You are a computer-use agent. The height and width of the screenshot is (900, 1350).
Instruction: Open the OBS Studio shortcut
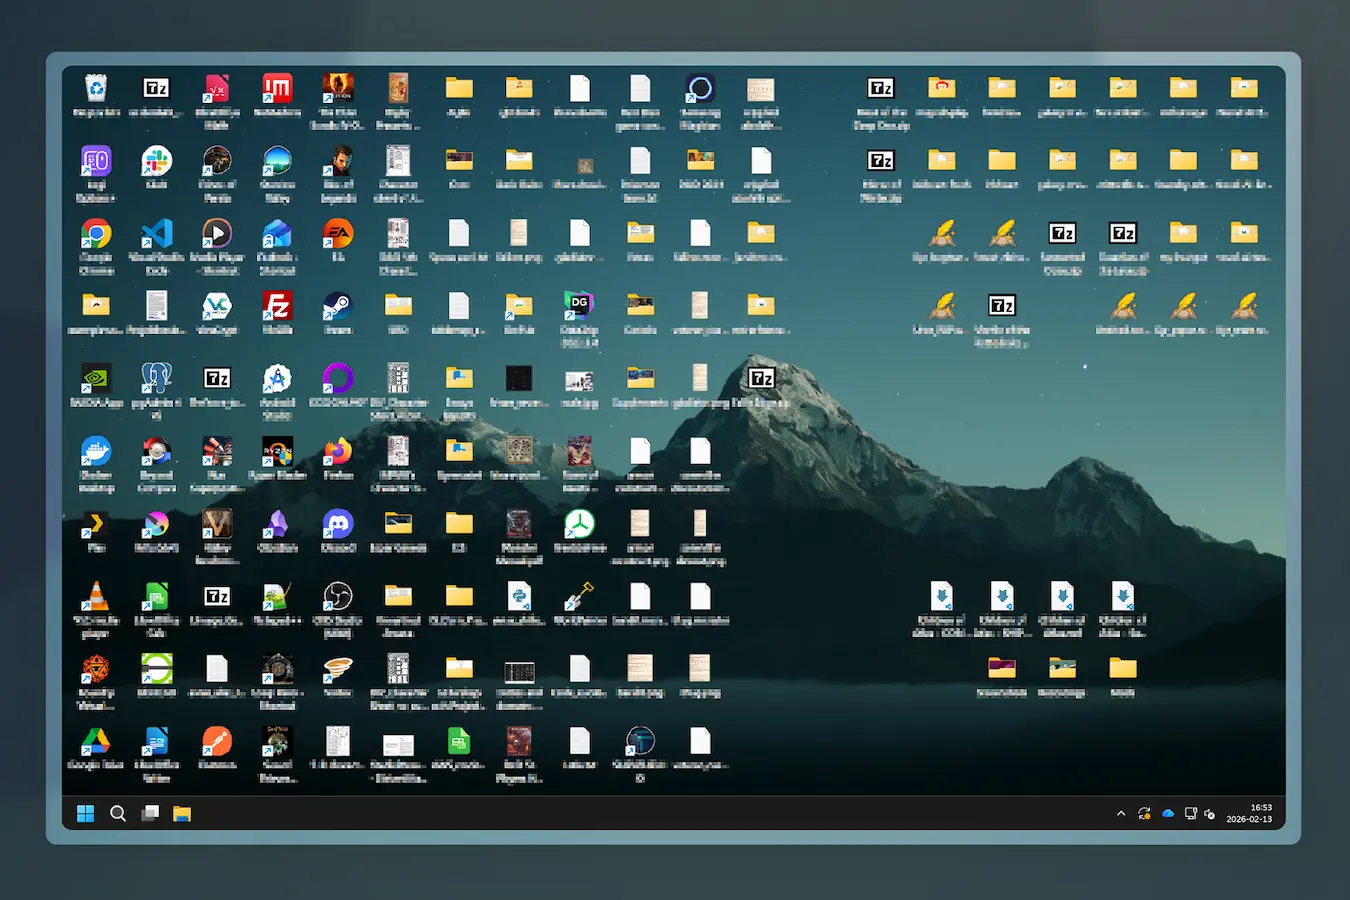tap(338, 596)
